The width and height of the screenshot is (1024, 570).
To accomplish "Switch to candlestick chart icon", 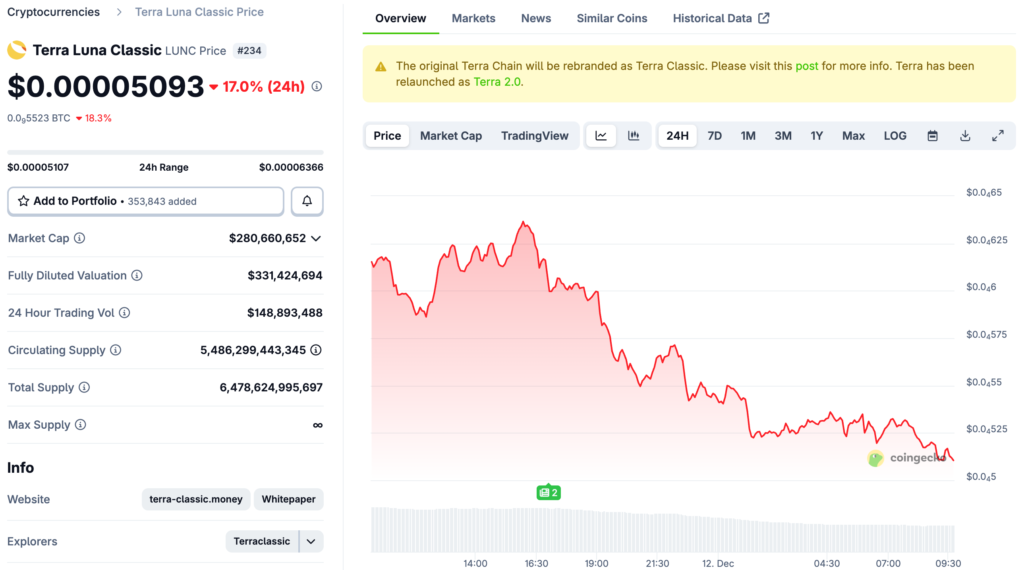I will [x=633, y=136].
